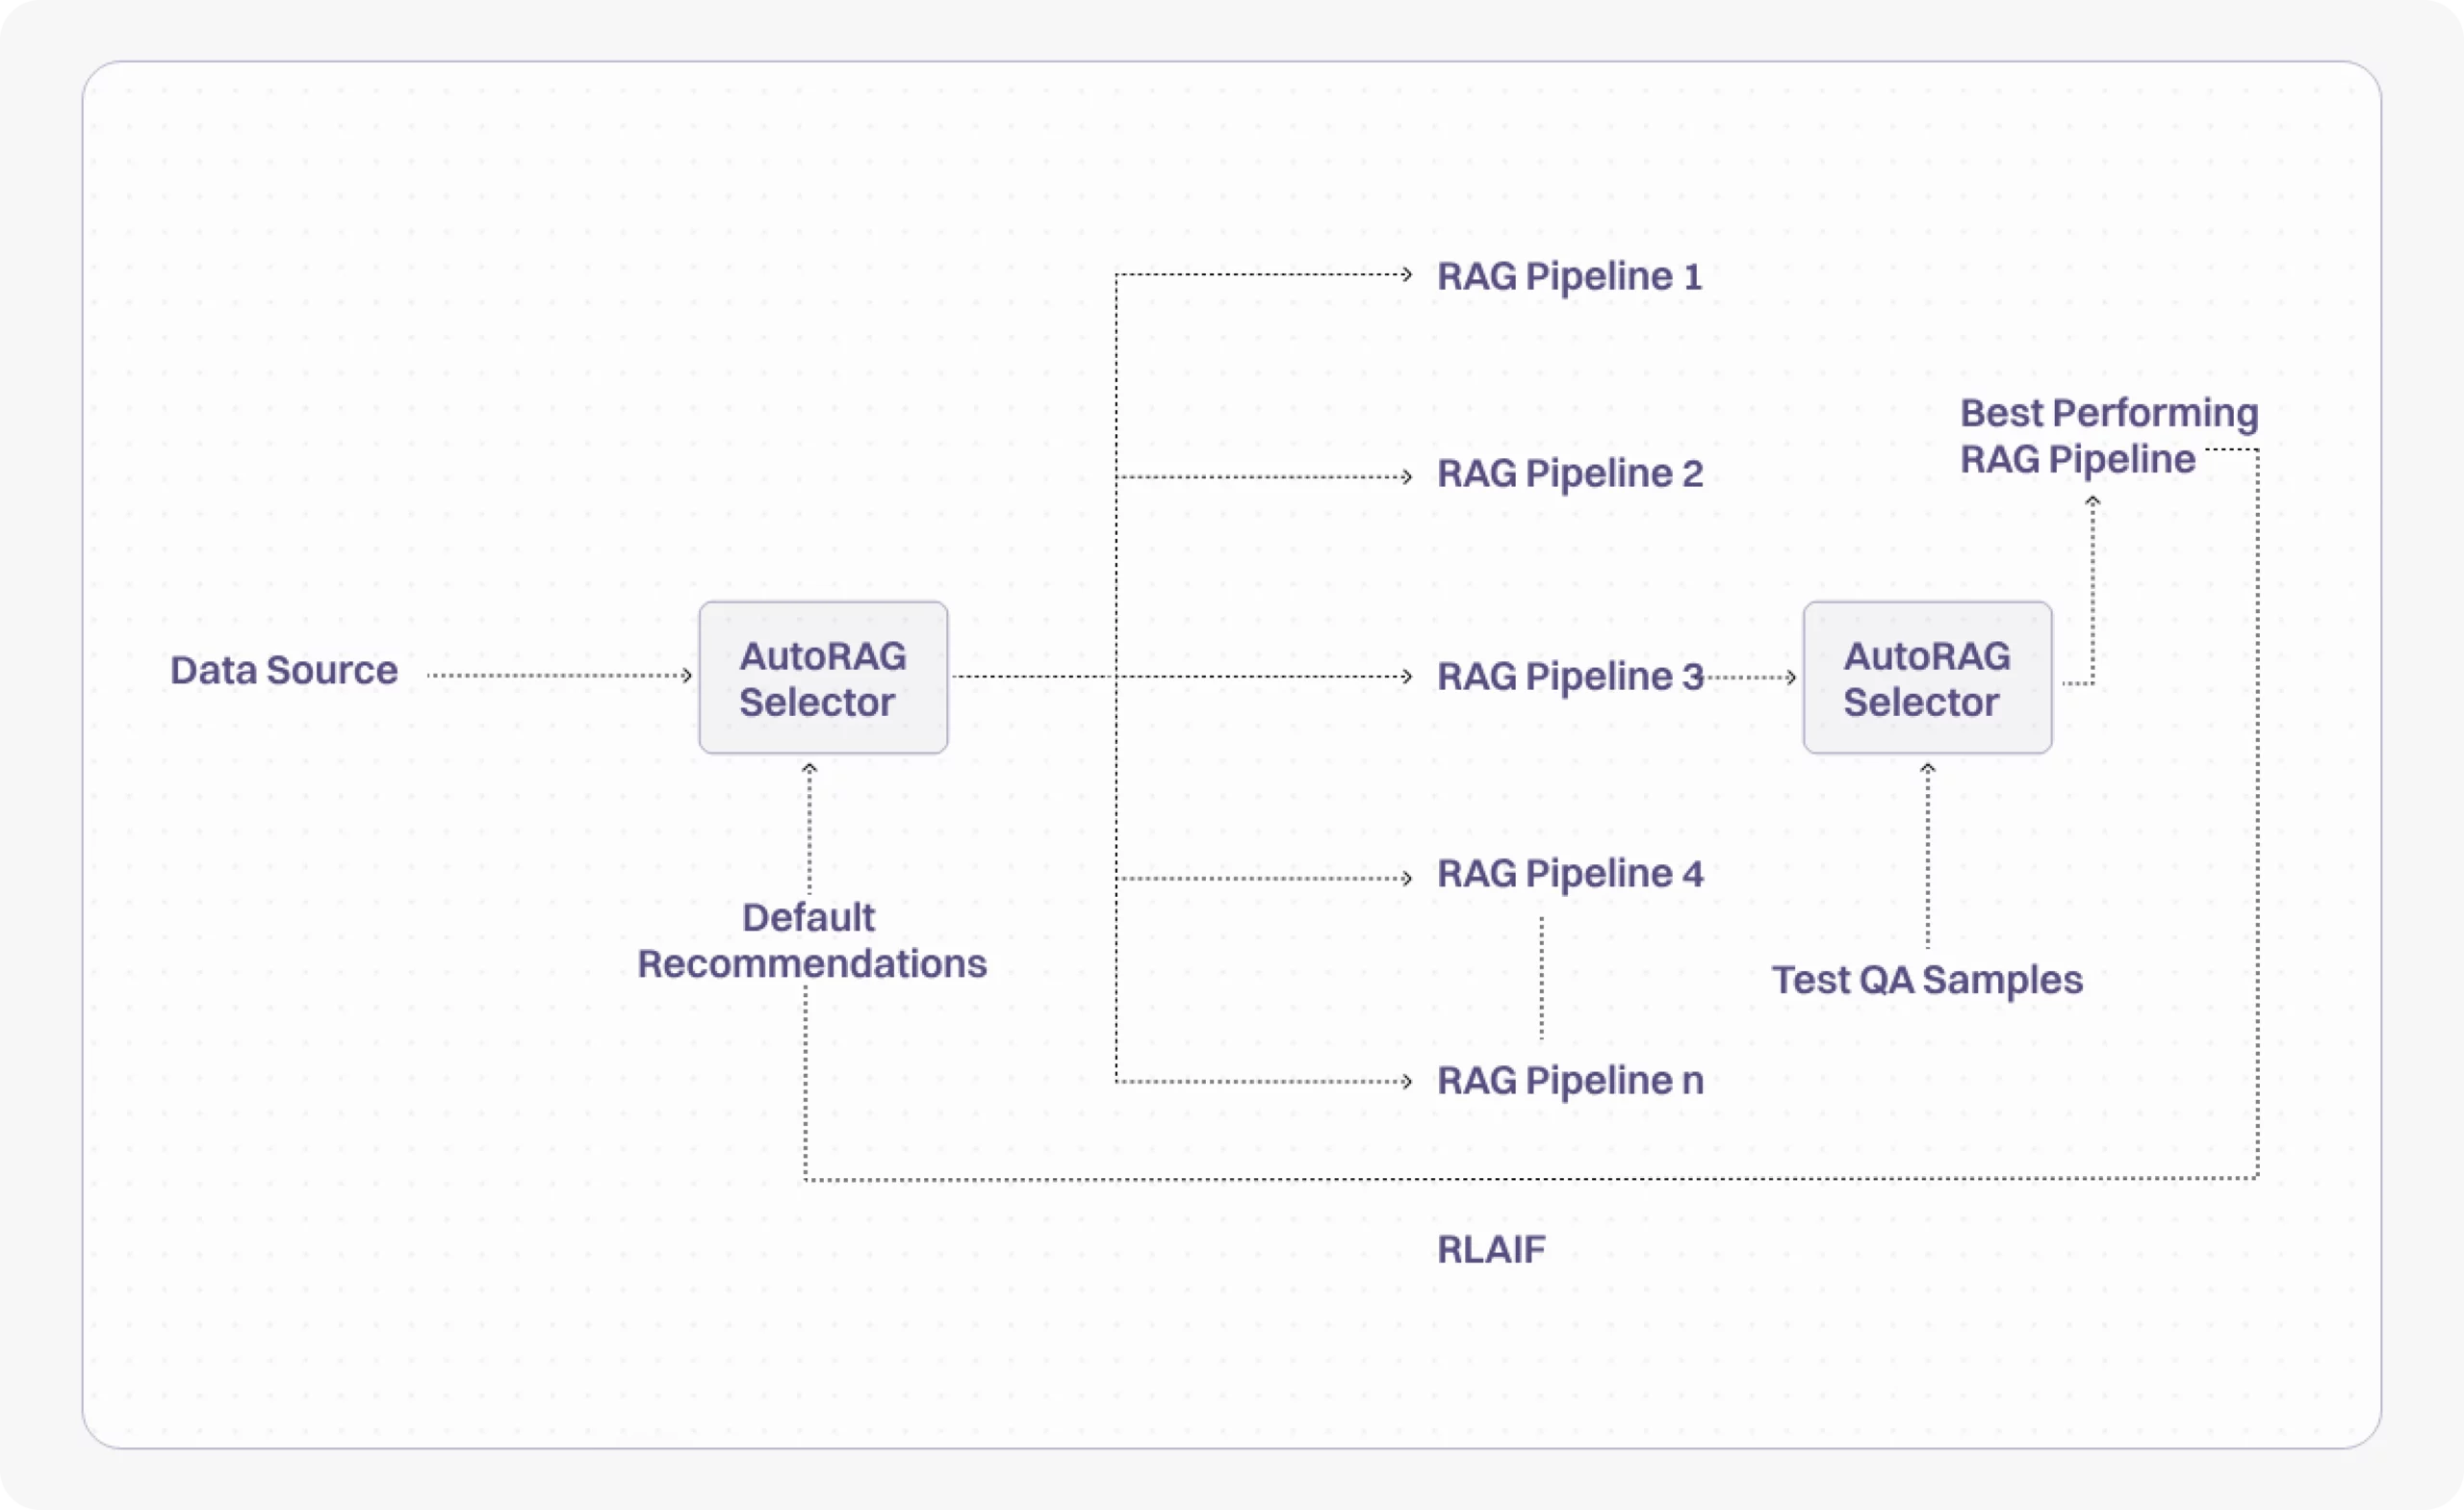Click the RAG Pipeline 3 text
The width and height of the screenshot is (2464, 1510).
click(x=1570, y=676)
